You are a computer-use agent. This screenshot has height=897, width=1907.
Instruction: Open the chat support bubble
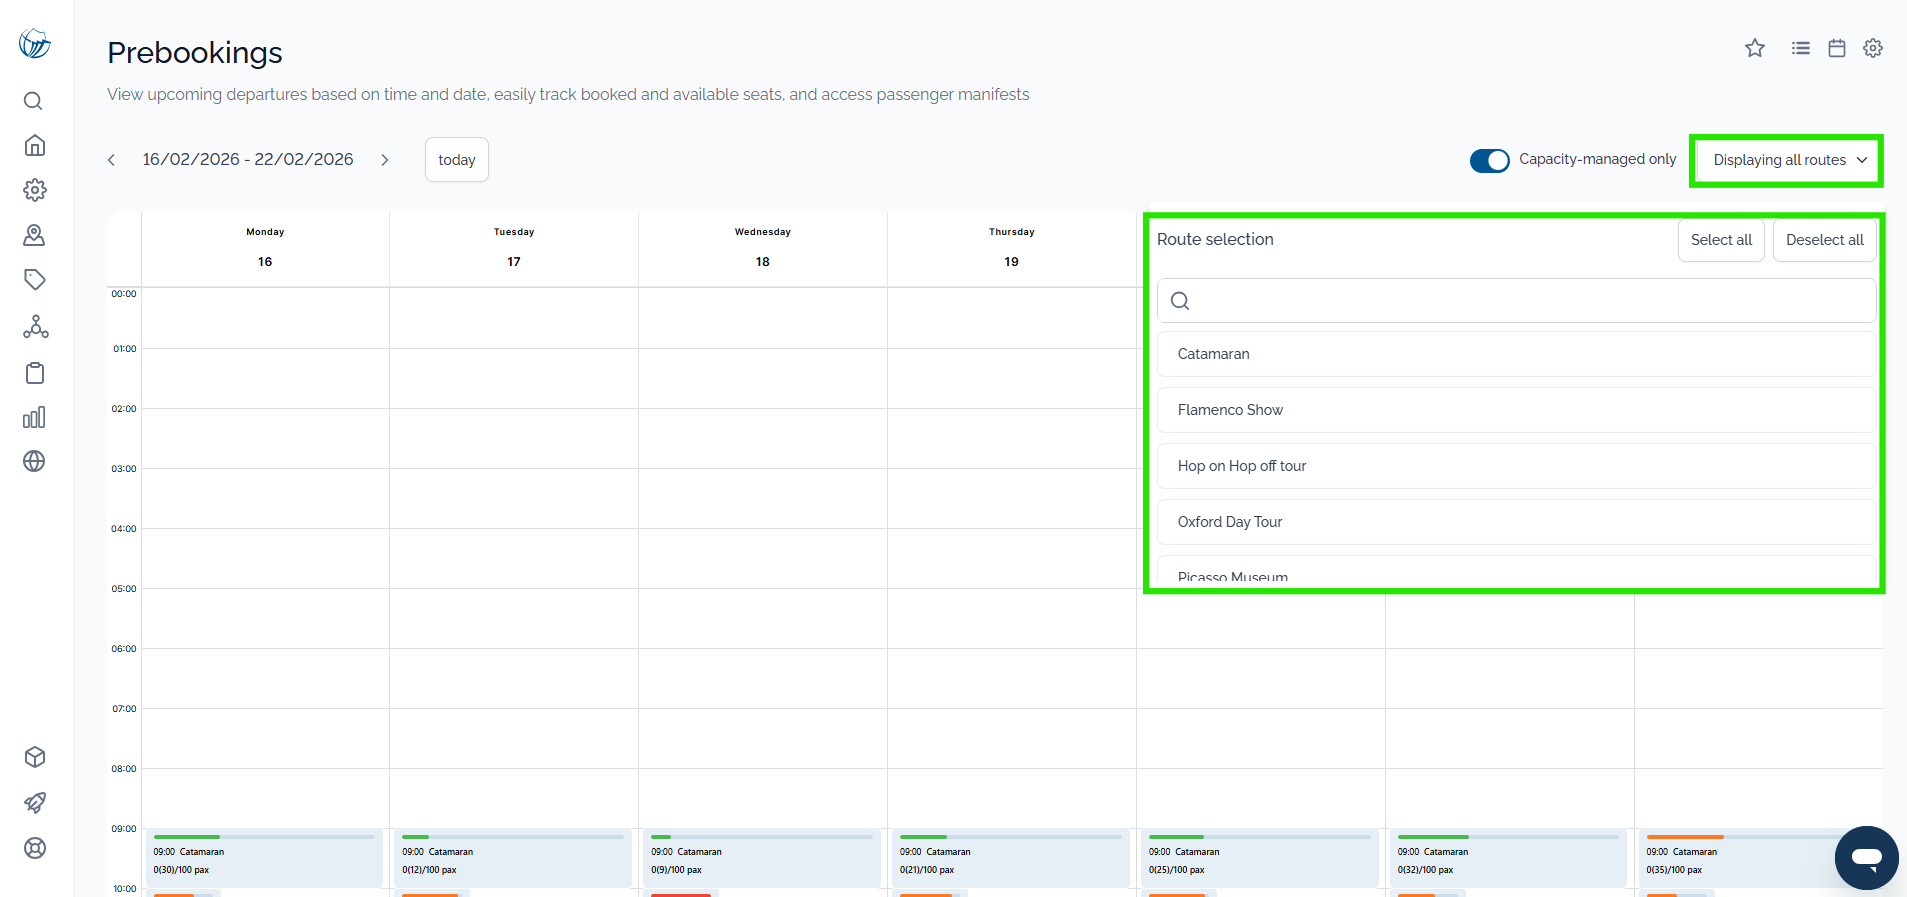[x=1866, y=857]
